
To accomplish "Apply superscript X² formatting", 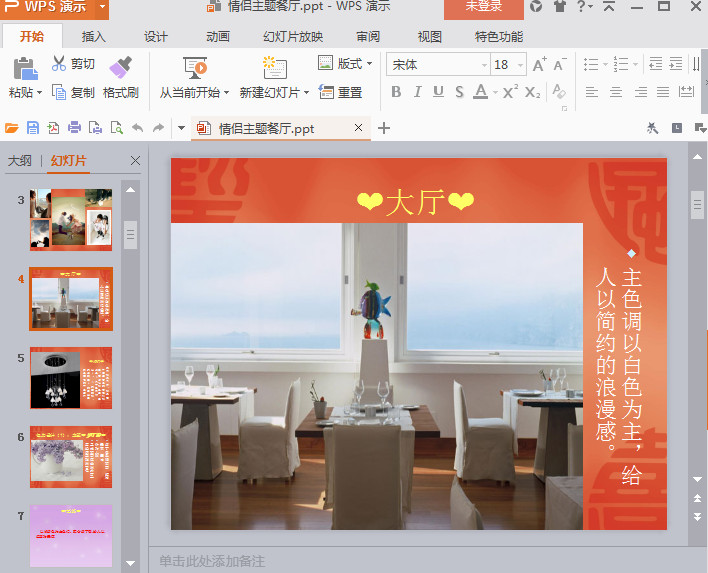I will coord(510,92).
